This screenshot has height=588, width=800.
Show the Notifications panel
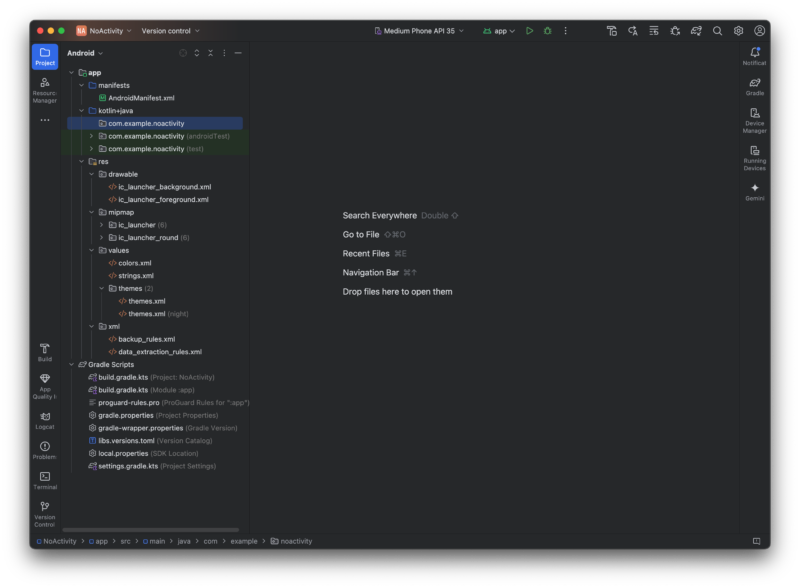tap(754, 56)
